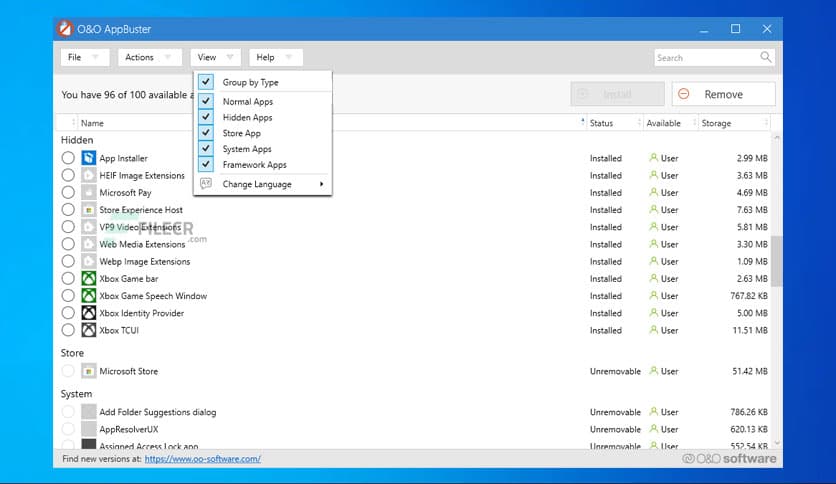This screenshot has width=836, height=484.
Task: Click Unremovable status of Microsoft Store
Action: click(615, 371)
